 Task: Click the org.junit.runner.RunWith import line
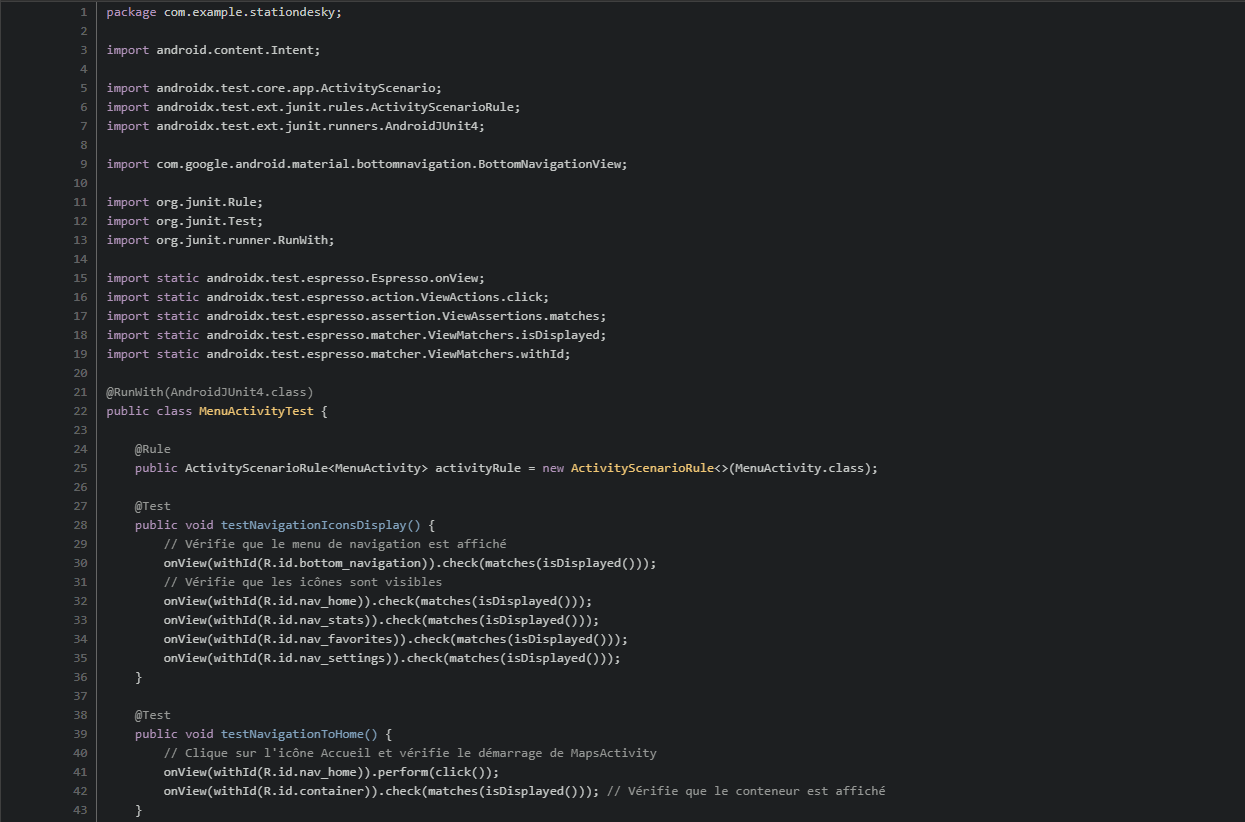click(220, 240)
